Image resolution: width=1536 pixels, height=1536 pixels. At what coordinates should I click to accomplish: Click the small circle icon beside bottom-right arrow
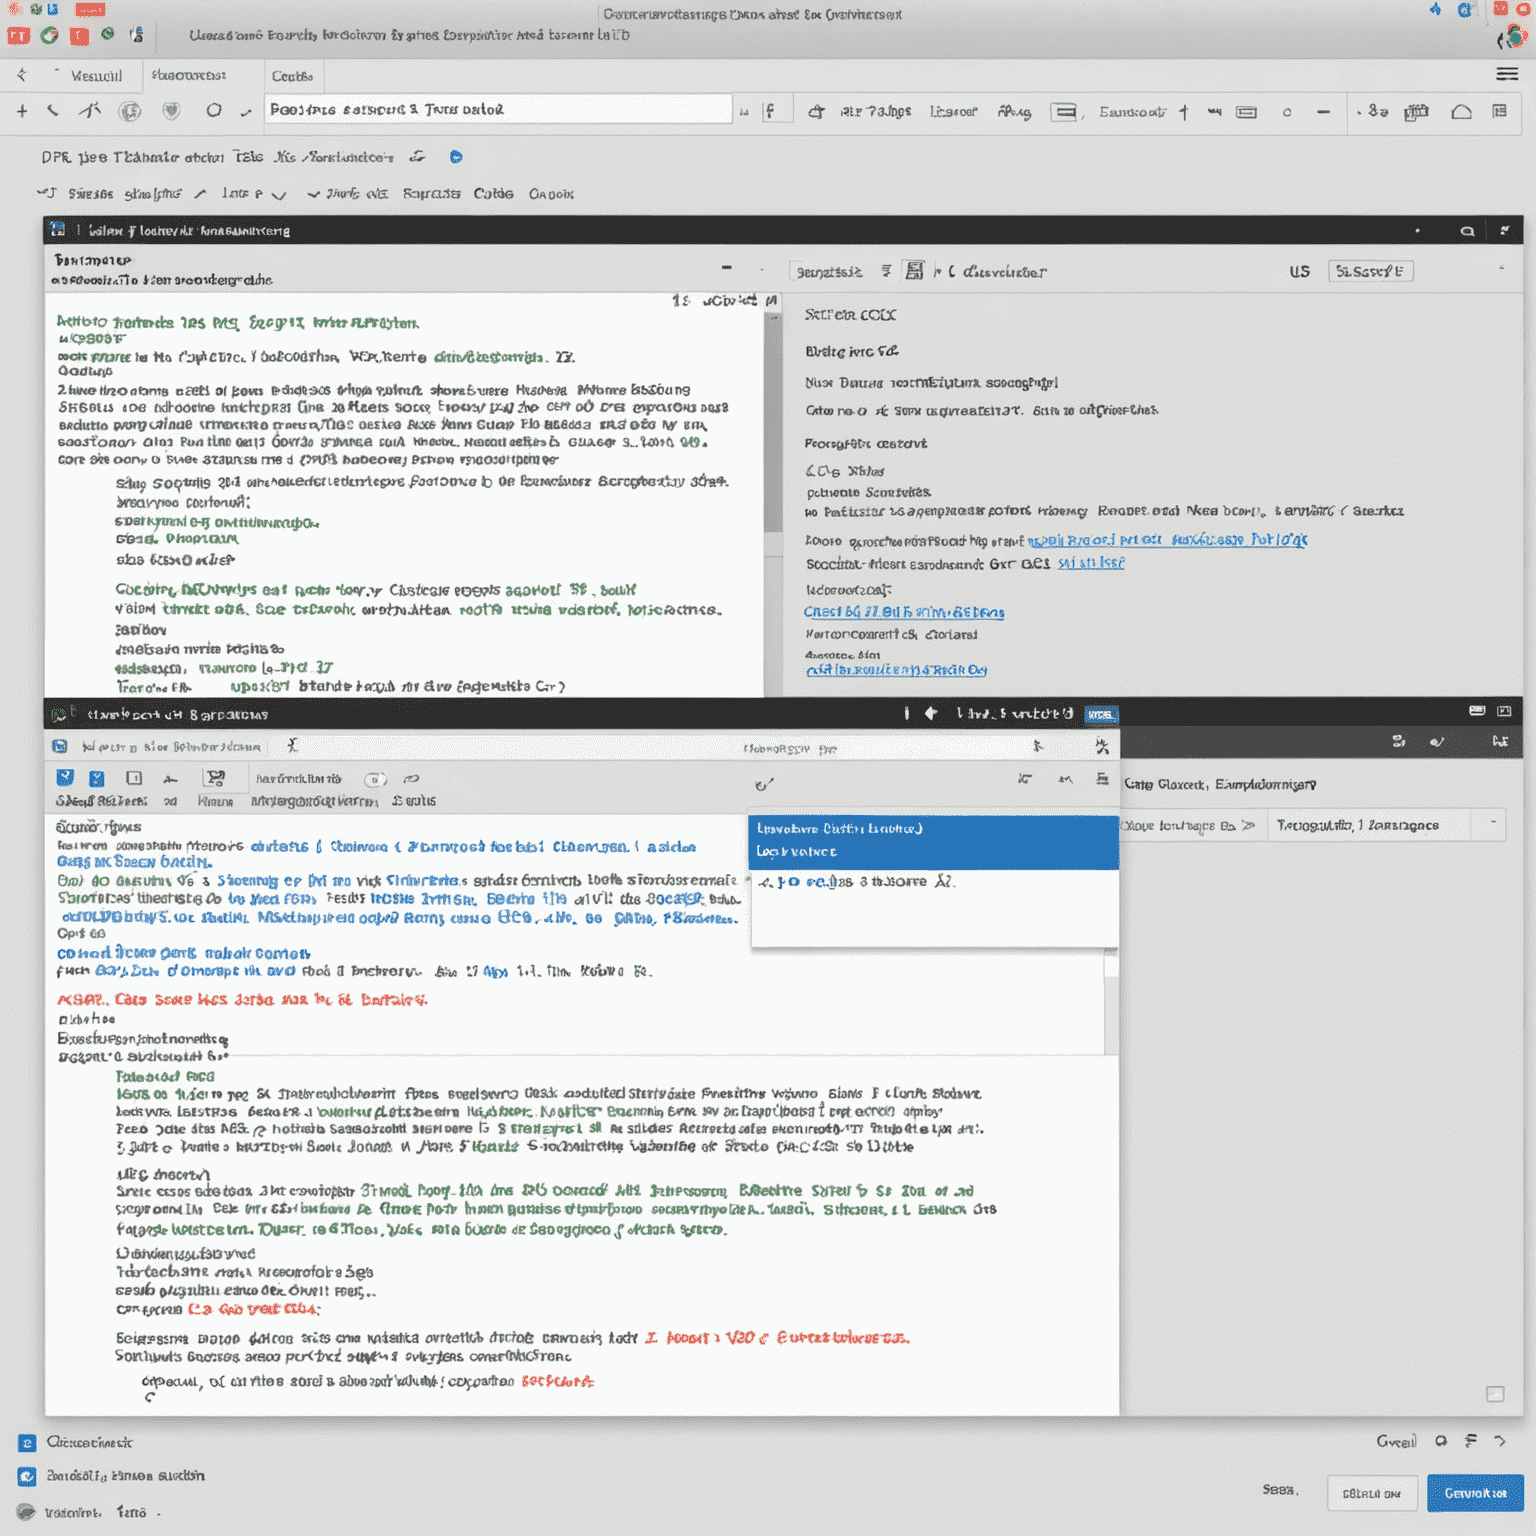pos(1441,1441)
